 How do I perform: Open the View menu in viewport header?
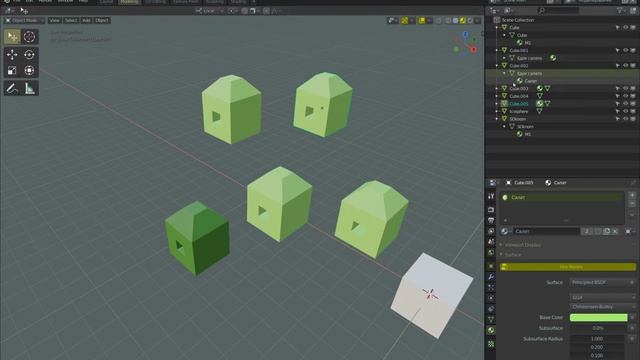(x=54, y=20)
